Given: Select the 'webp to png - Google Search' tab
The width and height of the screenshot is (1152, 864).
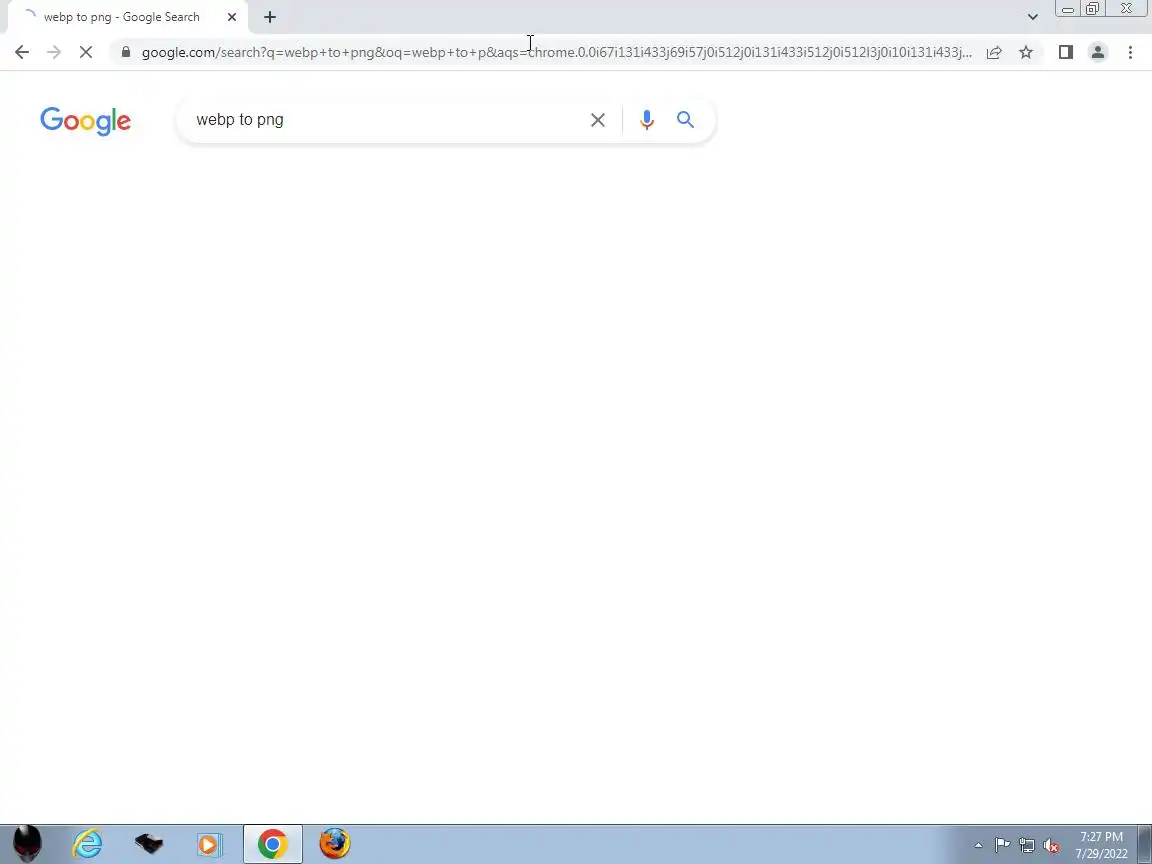Looking at the screenshot, I should click(121, 17).
